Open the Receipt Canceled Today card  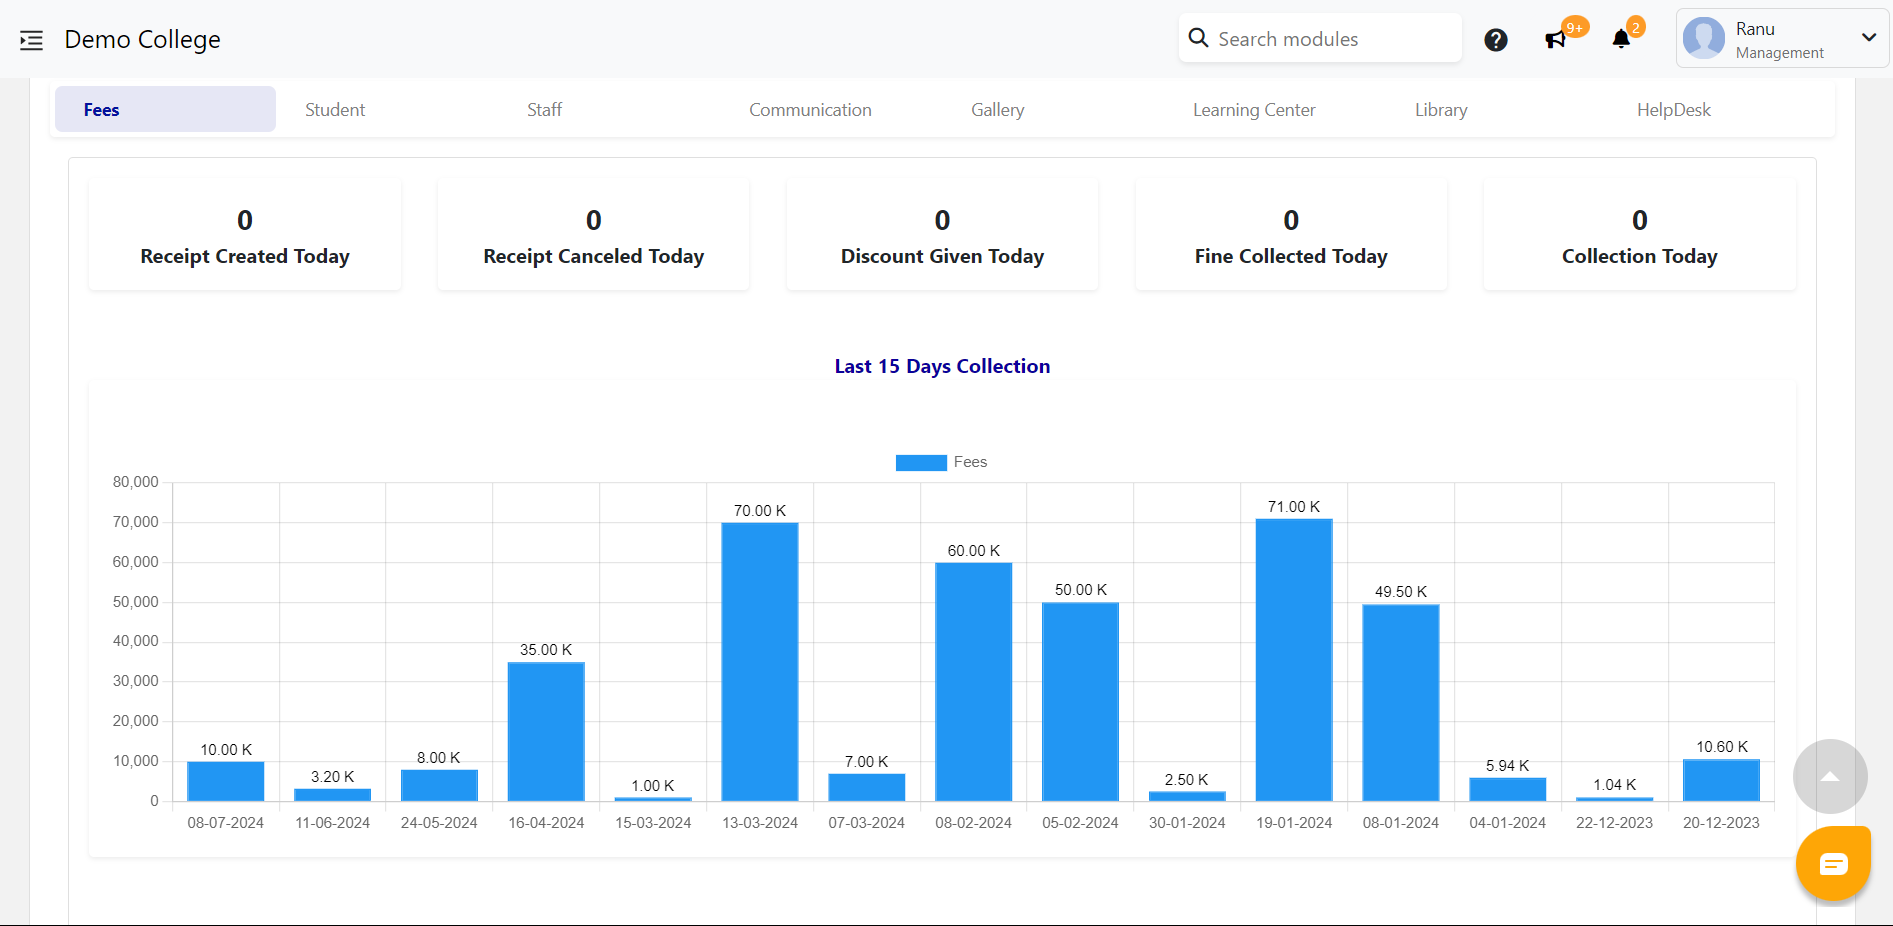(x=593, y=236)
